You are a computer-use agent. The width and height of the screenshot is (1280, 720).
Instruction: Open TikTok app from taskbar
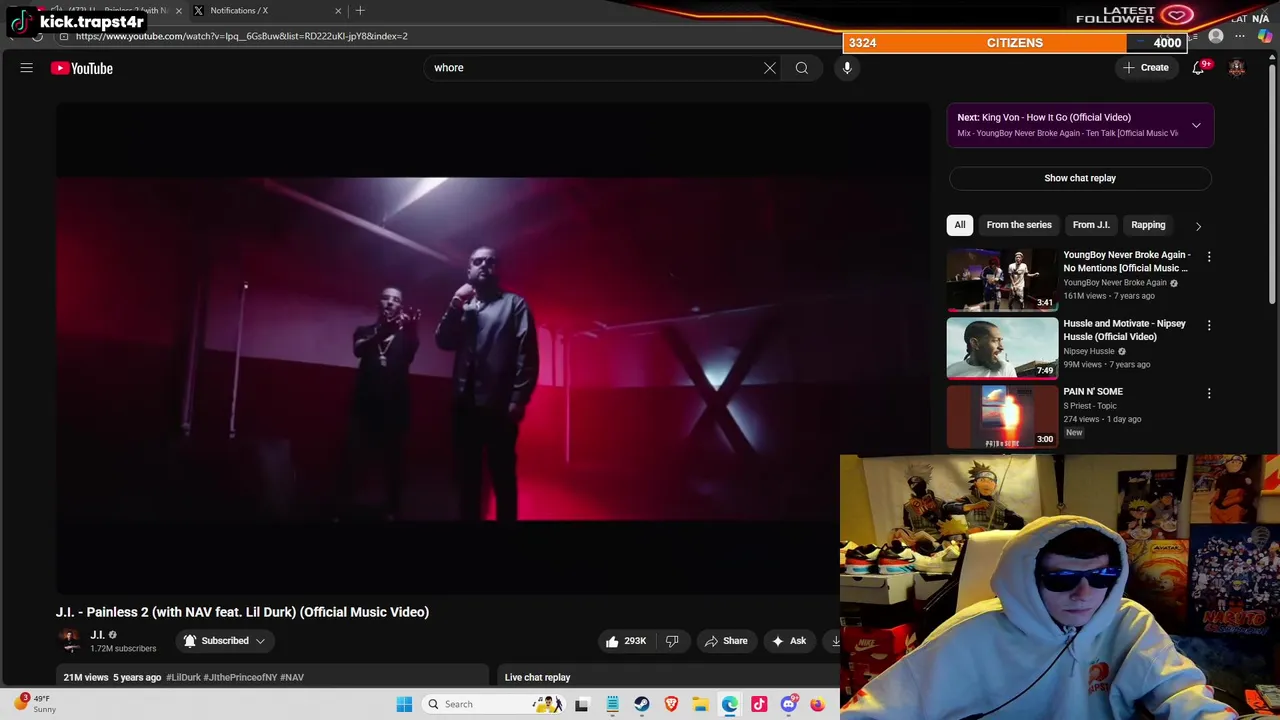pos(759,704)
